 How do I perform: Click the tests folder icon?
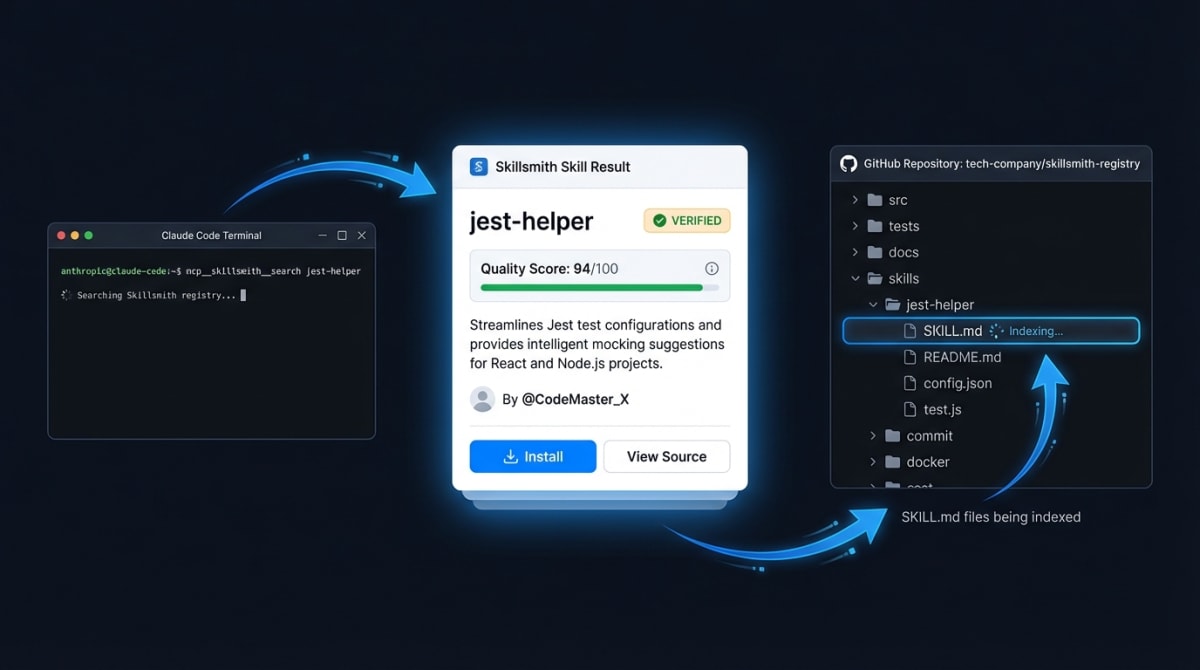click(x=875, y=226)
